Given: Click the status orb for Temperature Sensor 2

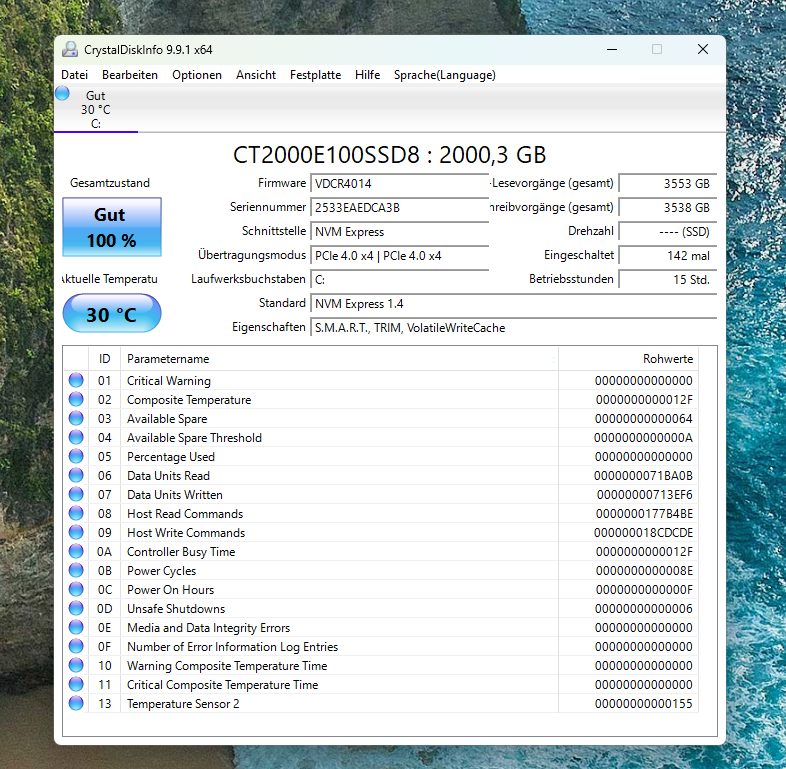Looking at the screenshot, I should point(76,703).
